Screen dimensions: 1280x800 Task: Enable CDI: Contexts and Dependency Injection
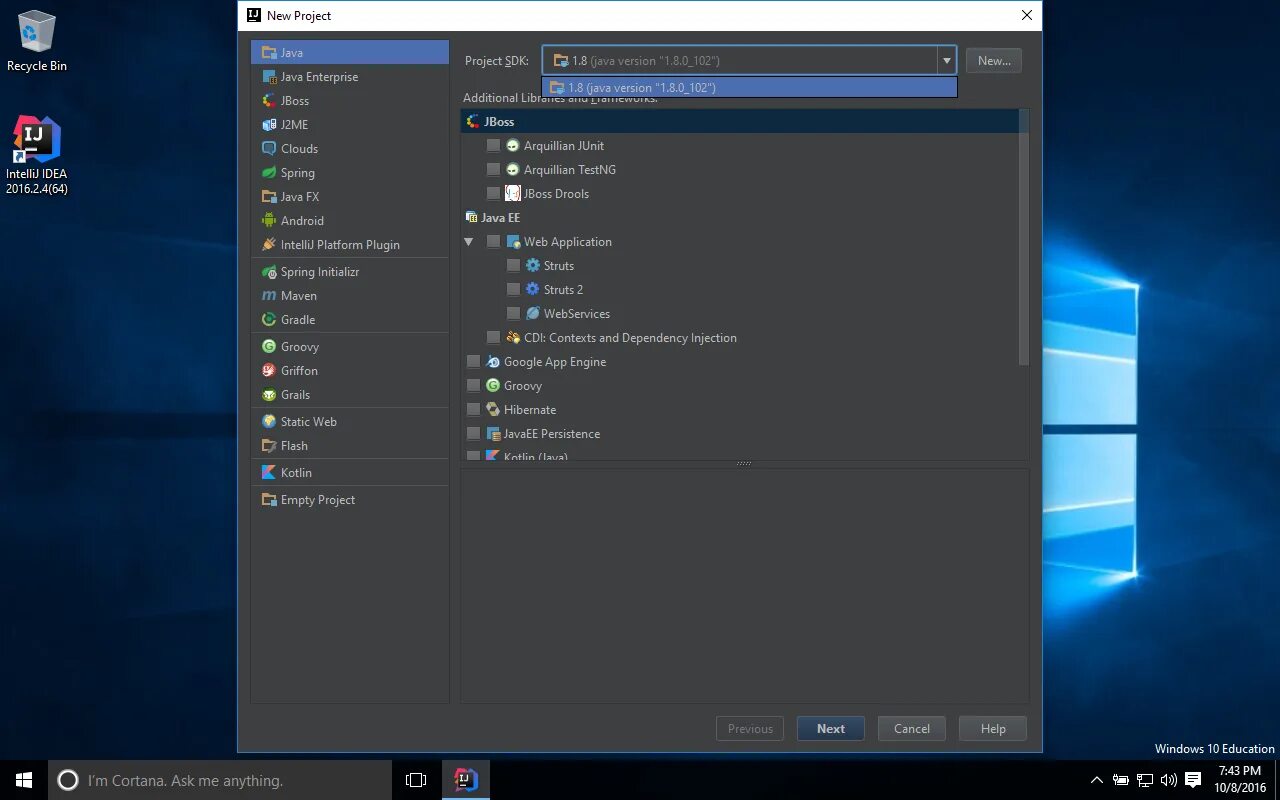tap(493, 337)
